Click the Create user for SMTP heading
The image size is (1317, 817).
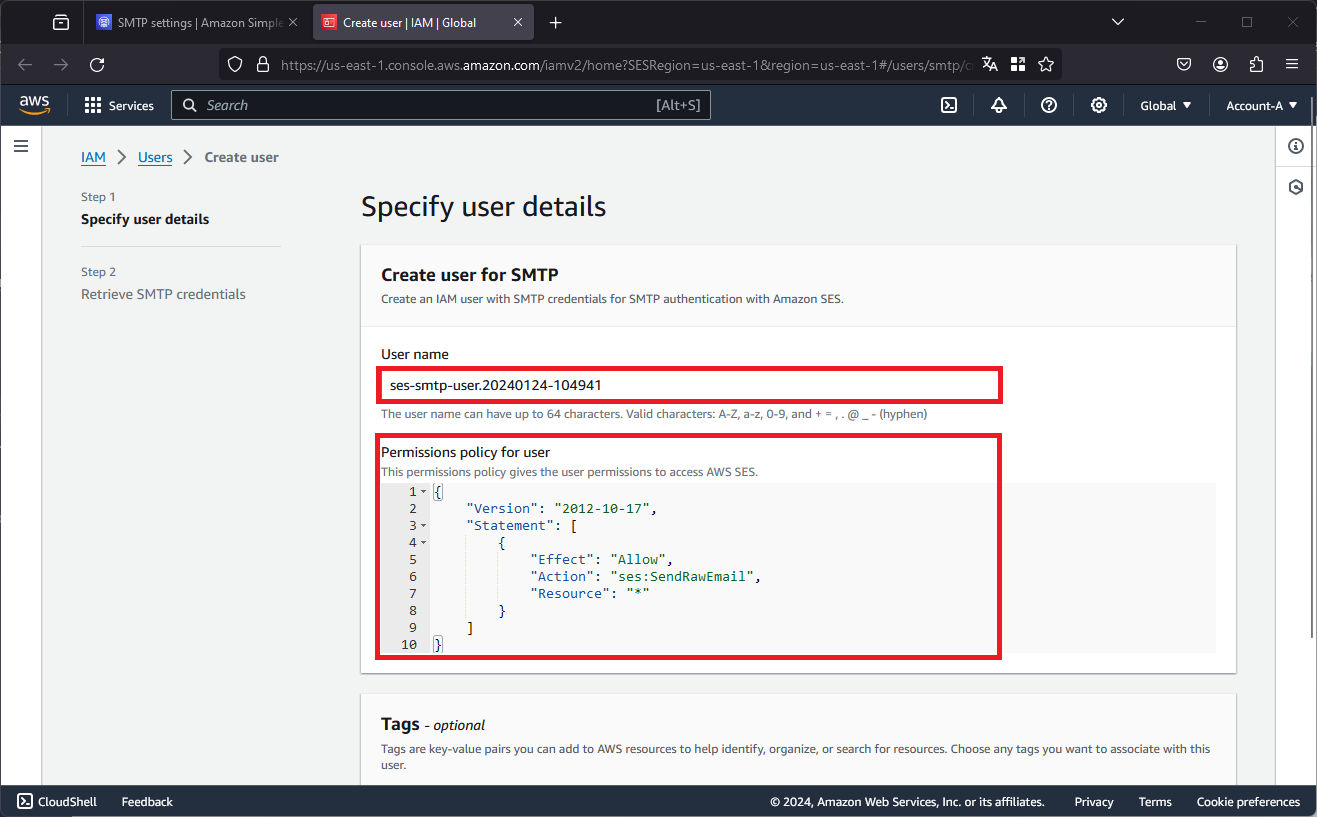click(x=469, y=274)
